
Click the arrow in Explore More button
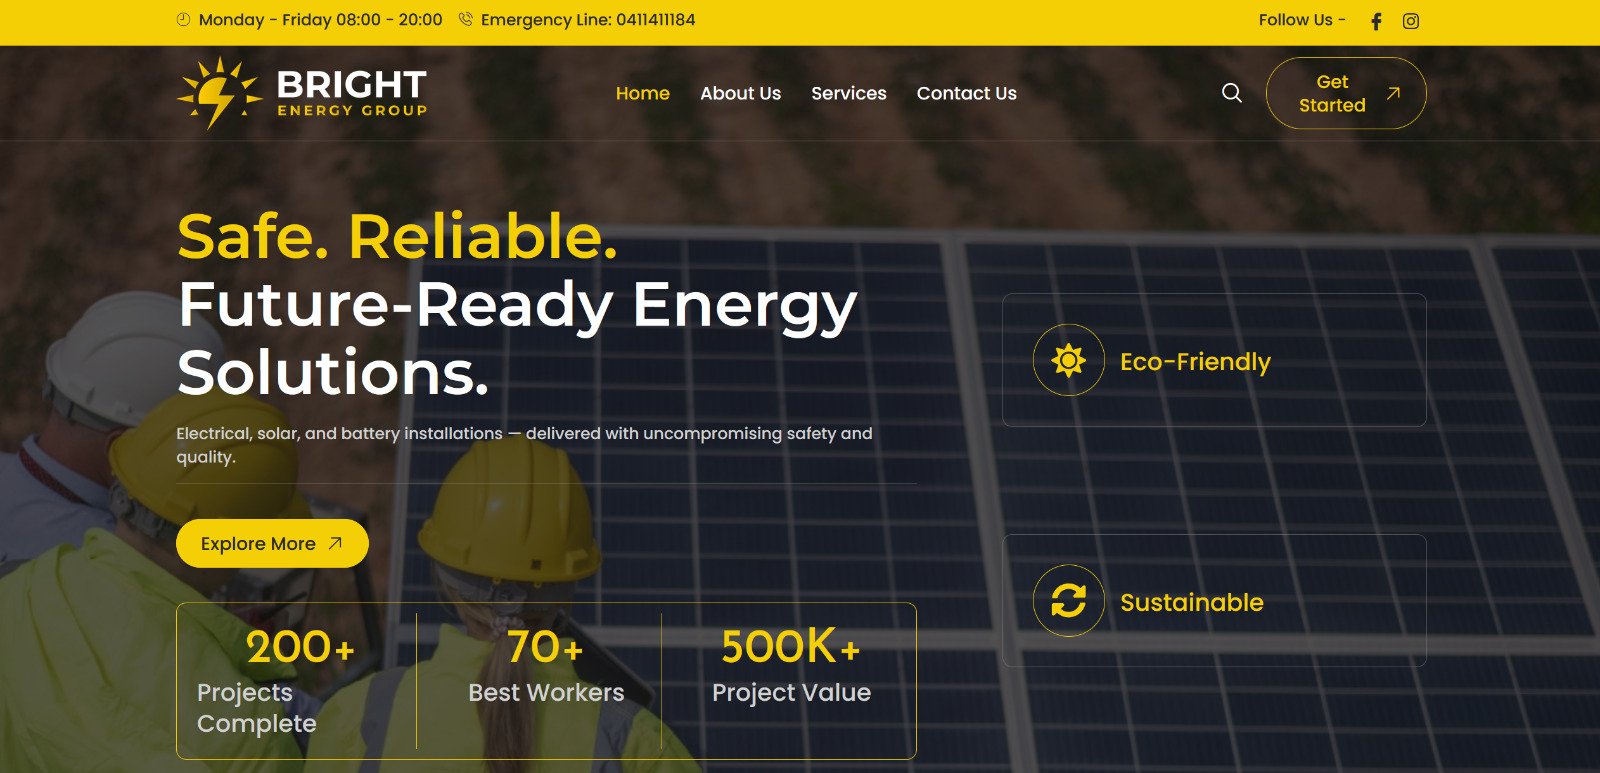(x=335, y=543)
